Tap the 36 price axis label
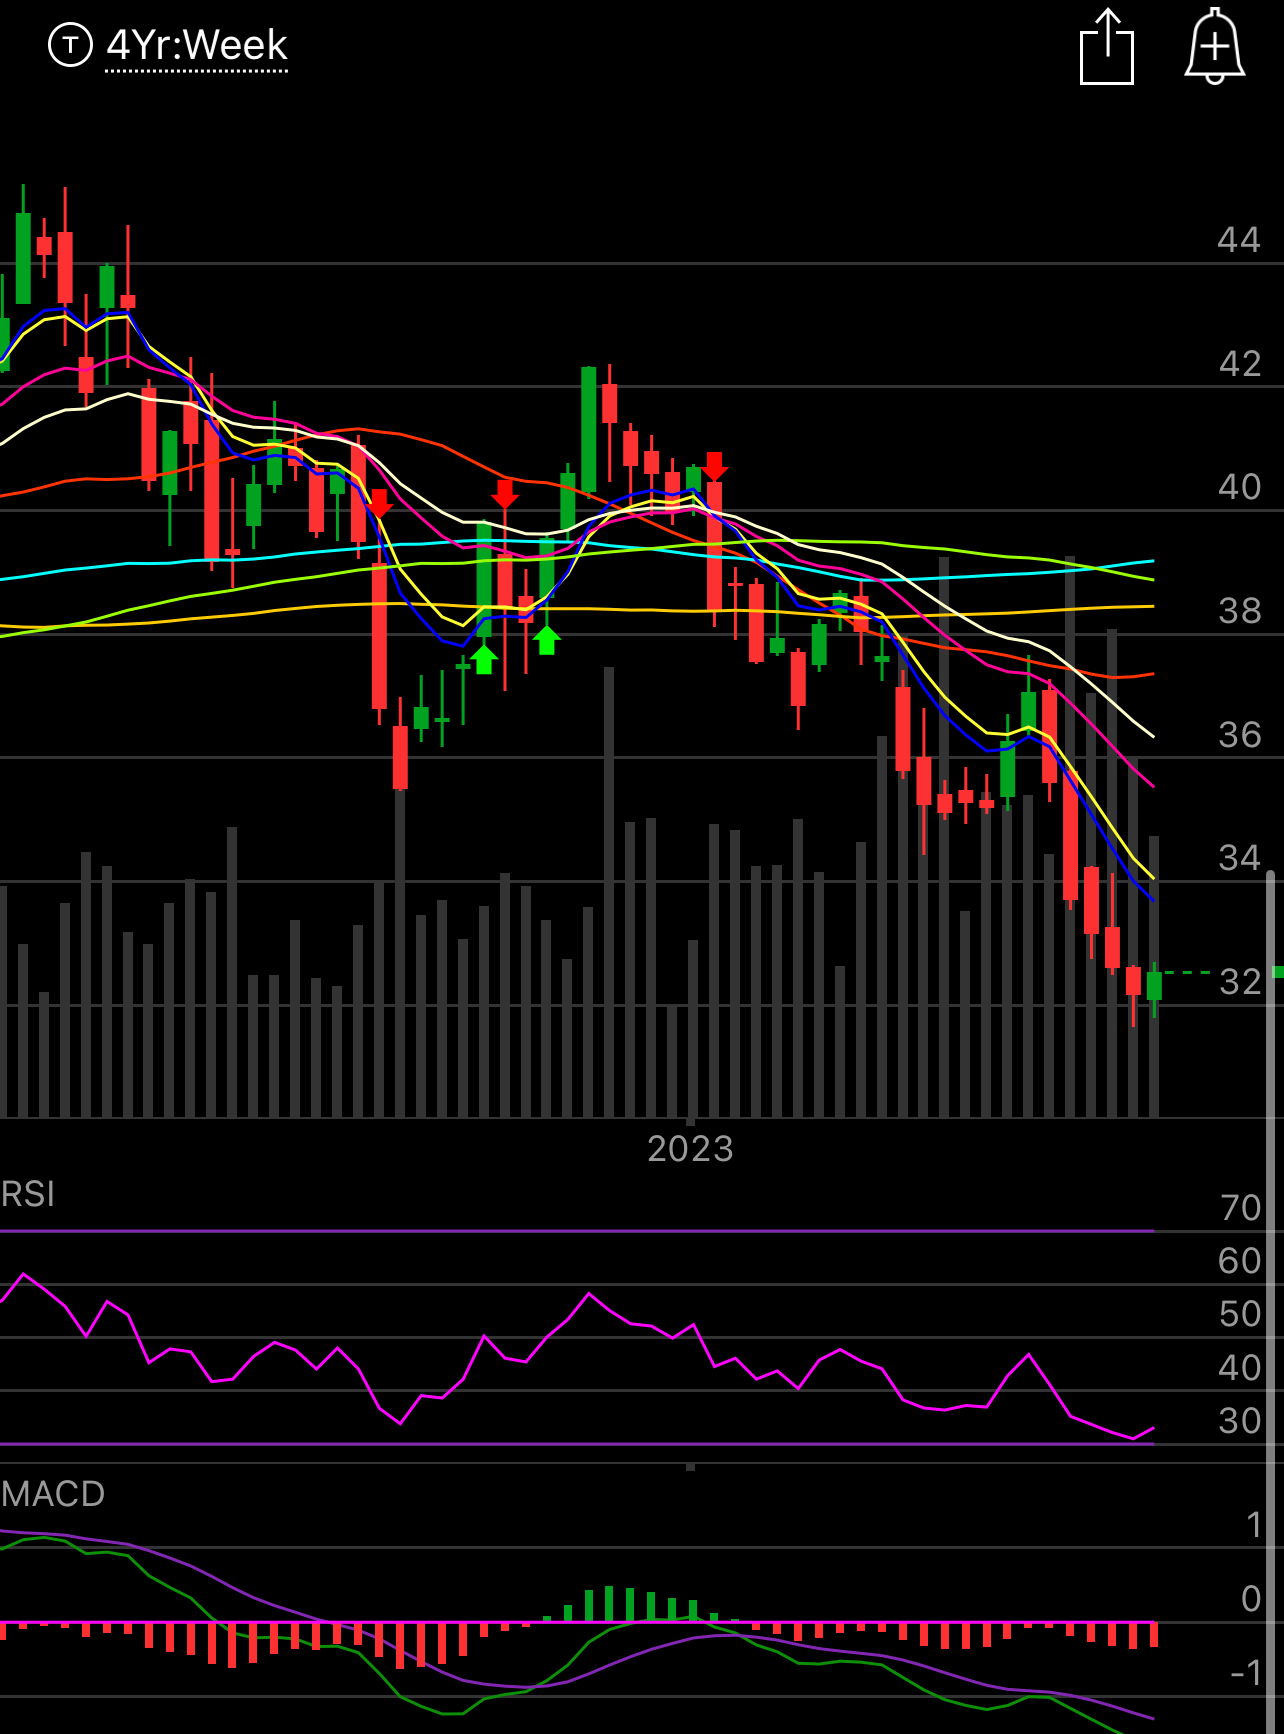Viewport: 1284px width, 1734px height. pos(1239,735)
